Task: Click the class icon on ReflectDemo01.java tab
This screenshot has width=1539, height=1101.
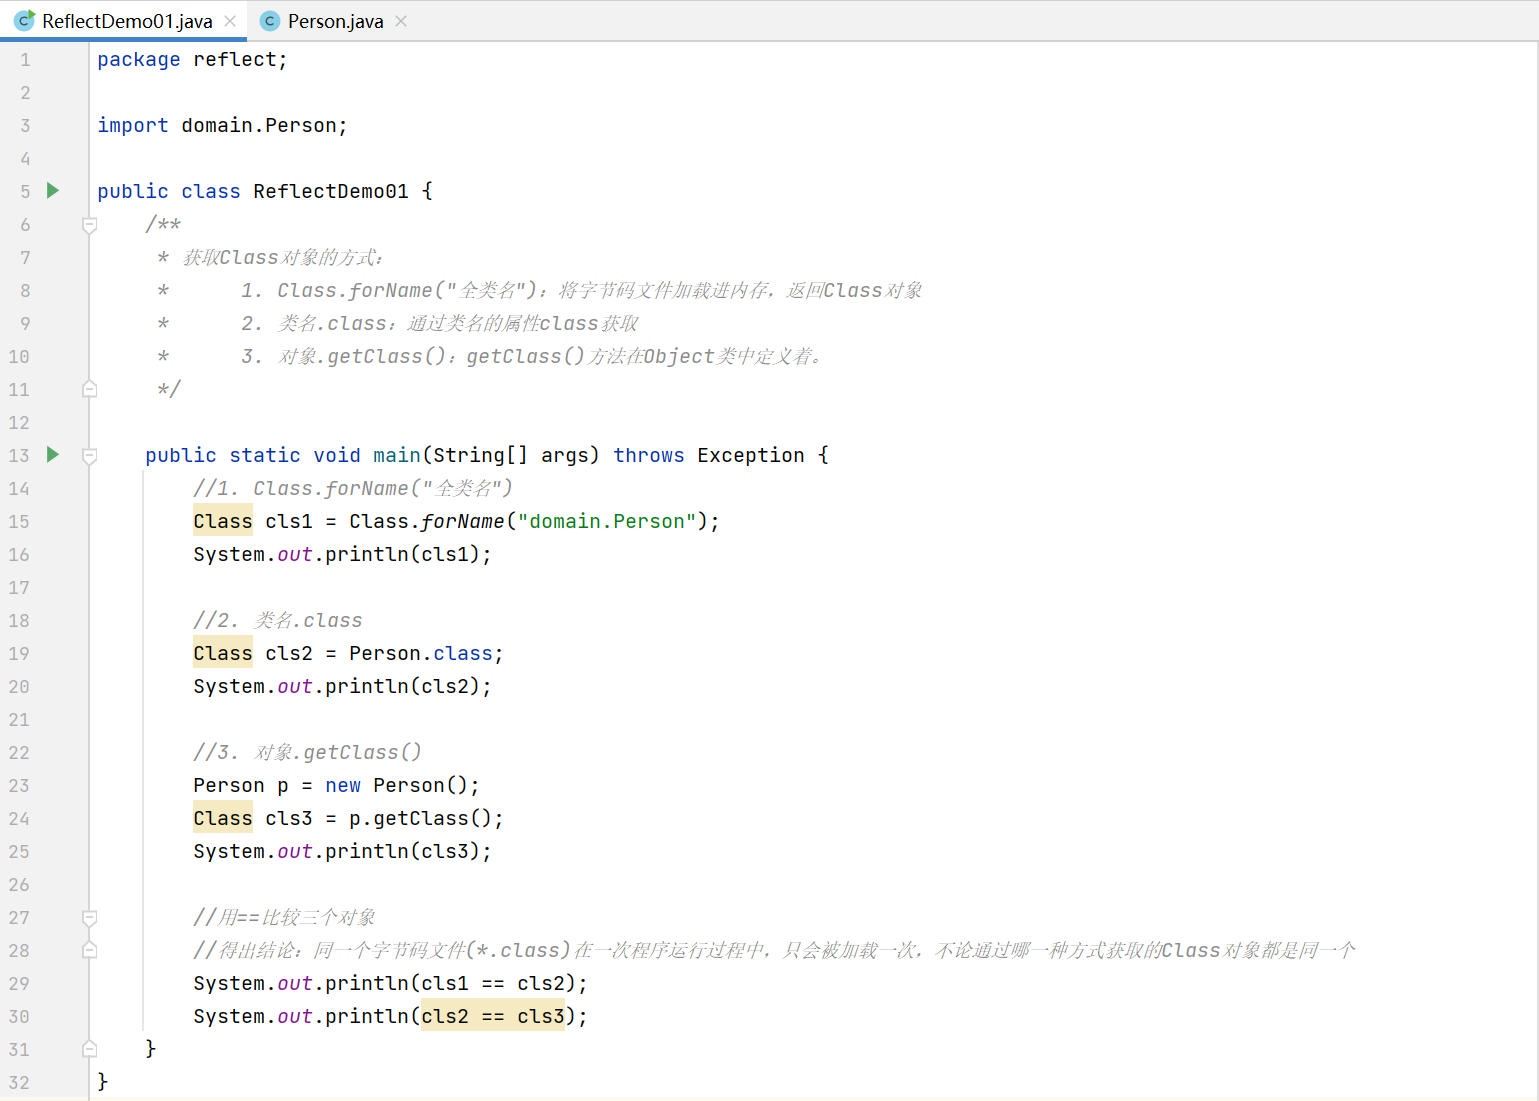Action: 24,20
